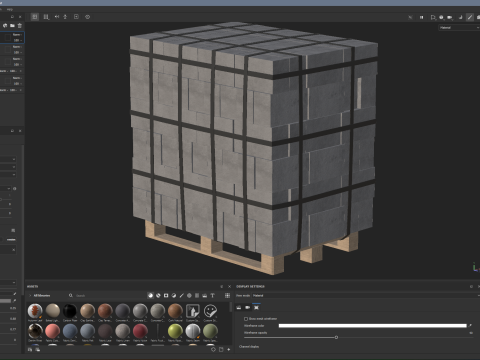Click the rotate/refresh icon in top toolbar
This screenshot has width=480, height=360.
point(88,17)
